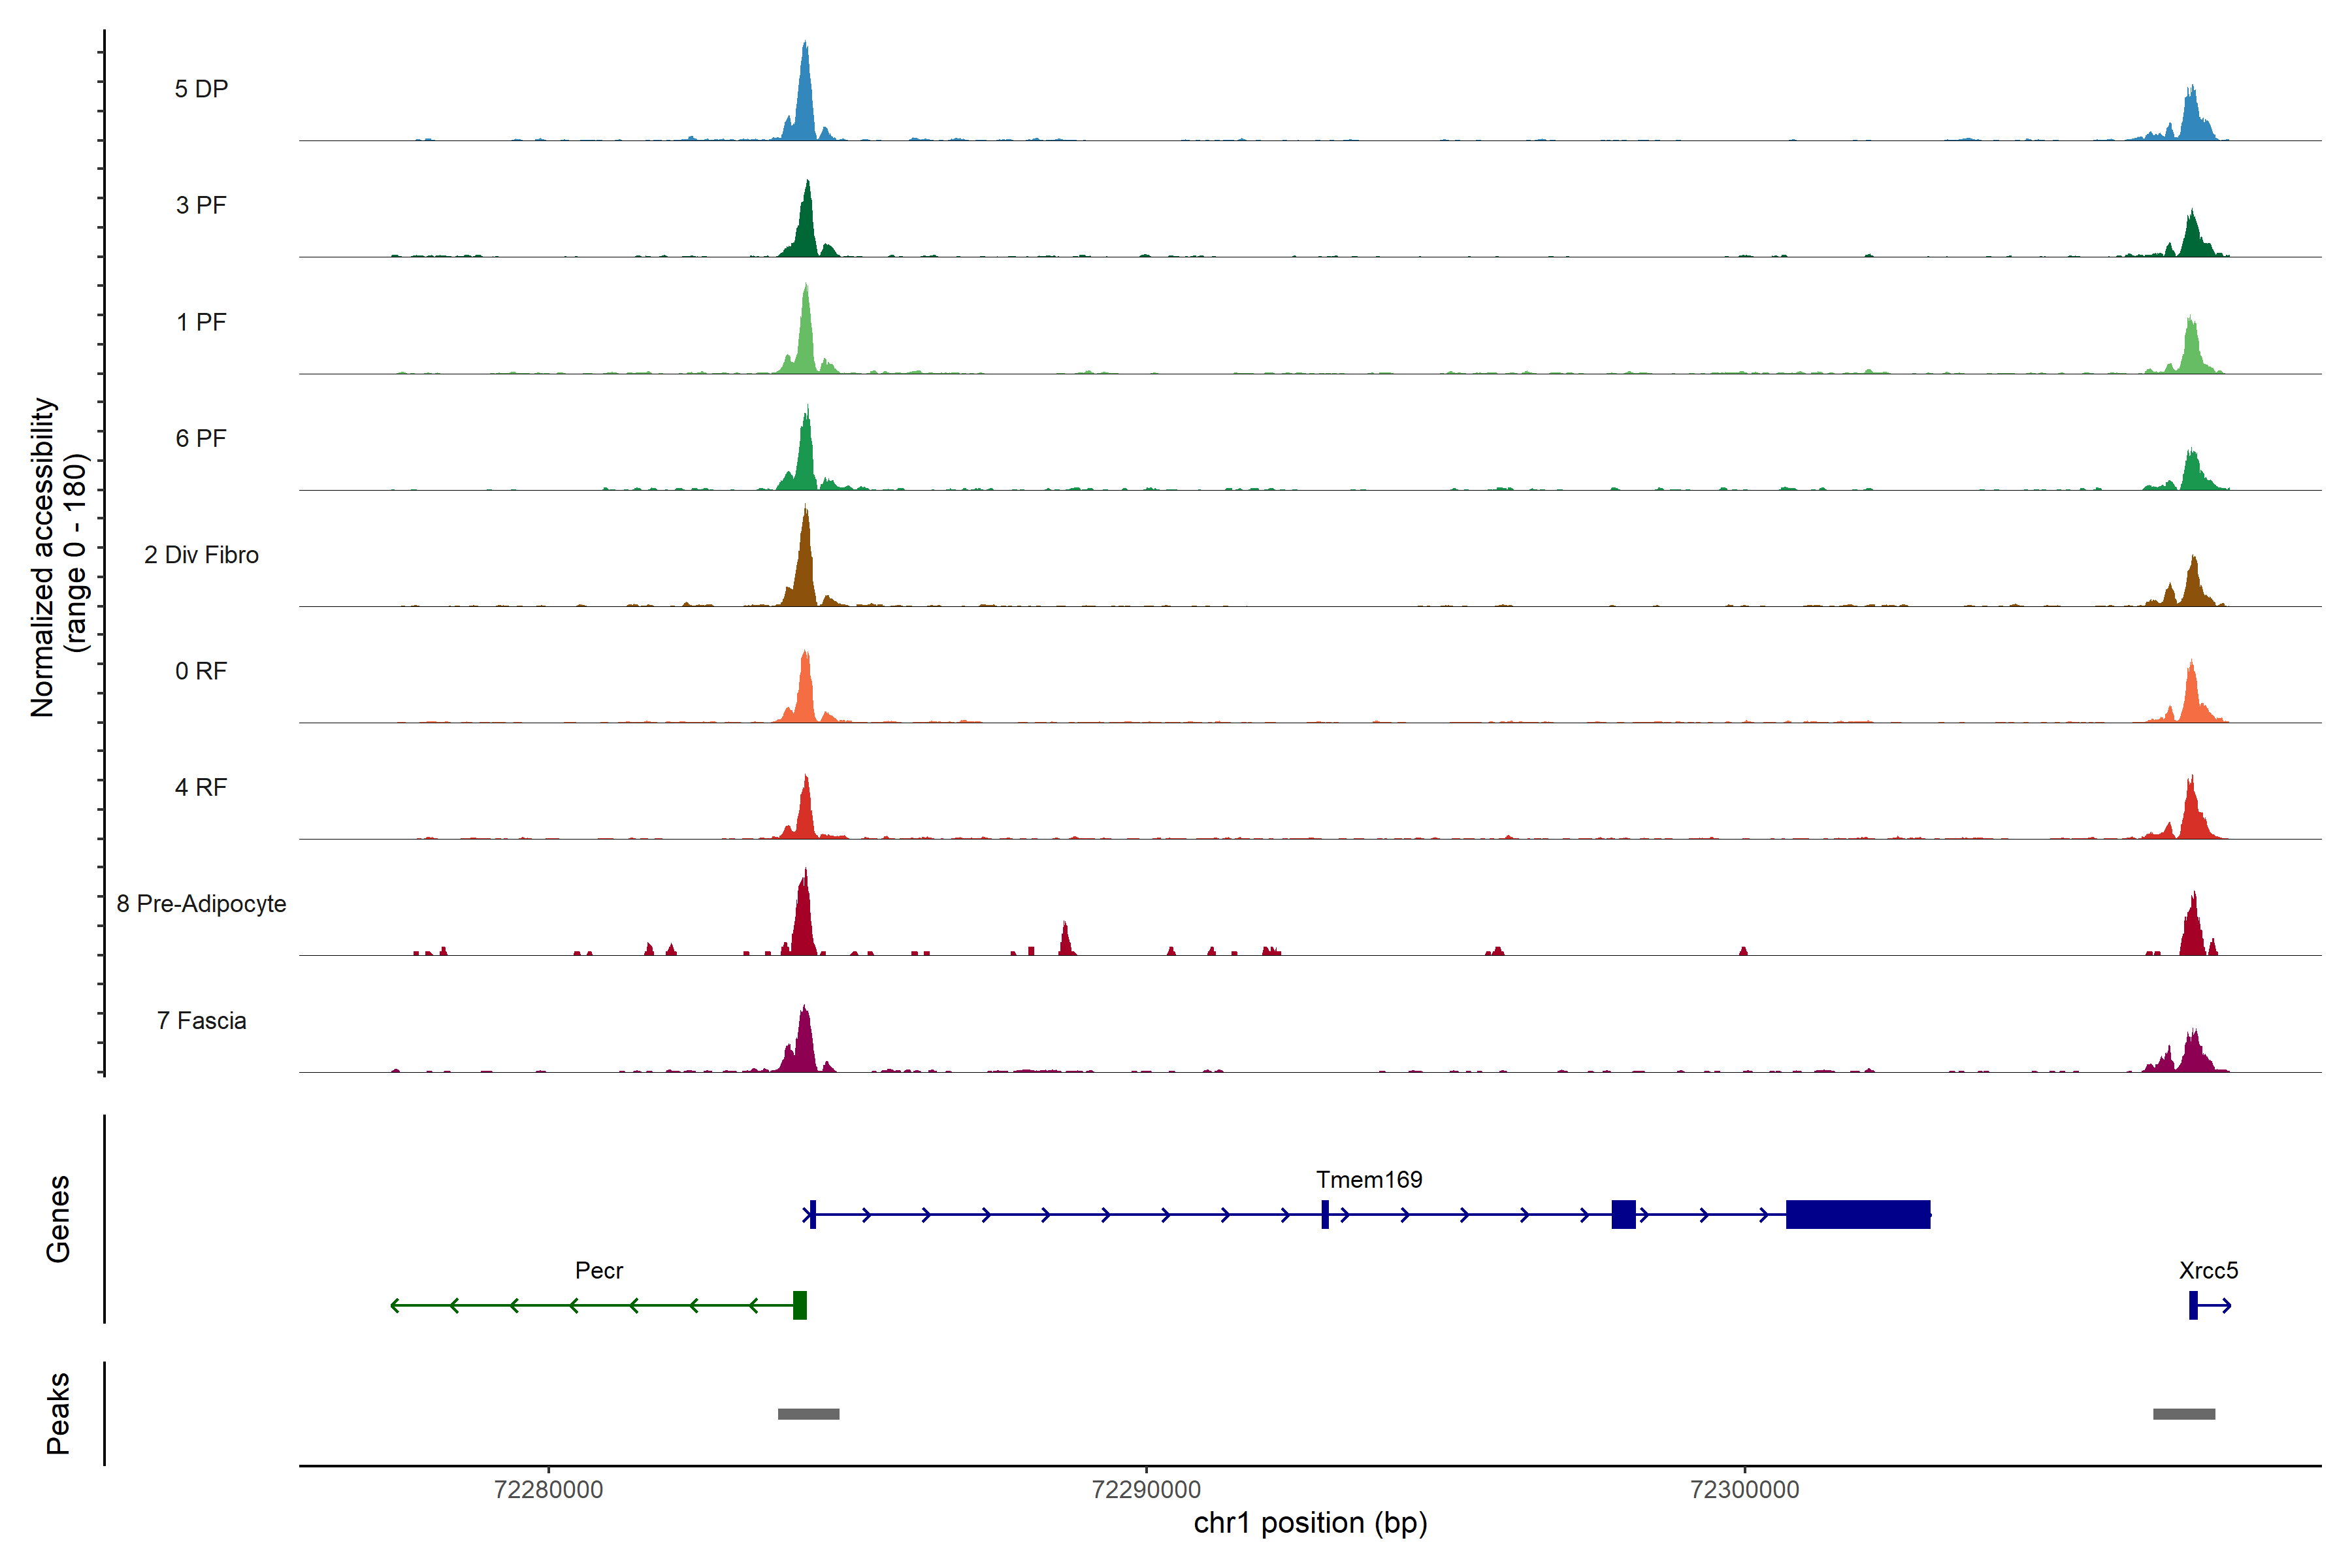Click the tall blue peak in 5 DP track
This screenshot has height=1568, width=2352.
(x=805, y=100)
